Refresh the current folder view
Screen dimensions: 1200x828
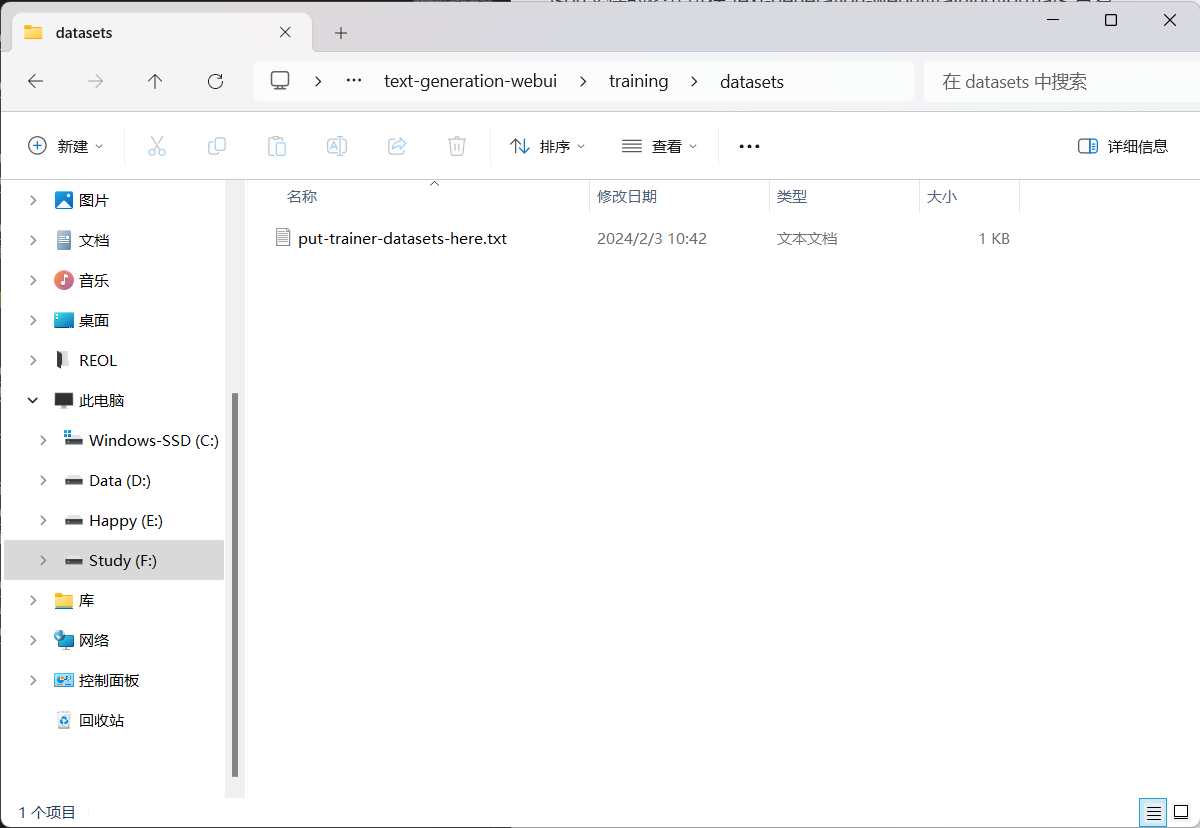tap(215, 82)
